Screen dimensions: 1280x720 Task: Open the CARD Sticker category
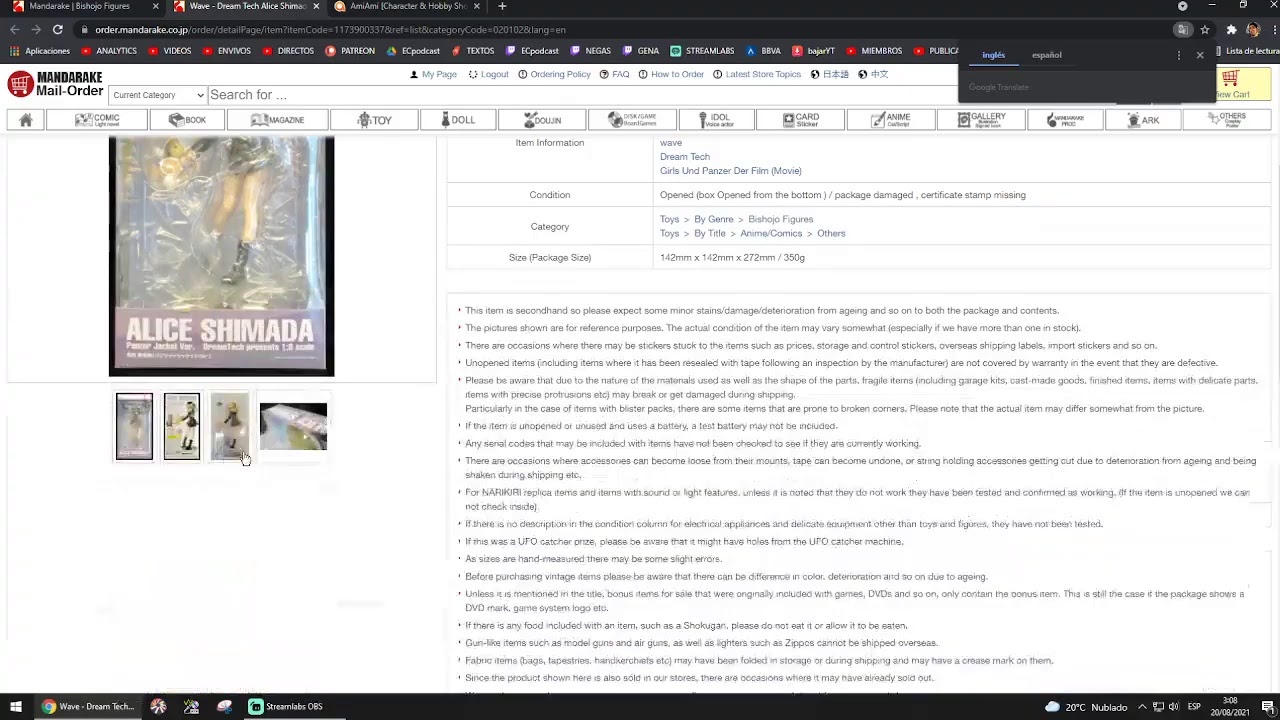(801, 120)
